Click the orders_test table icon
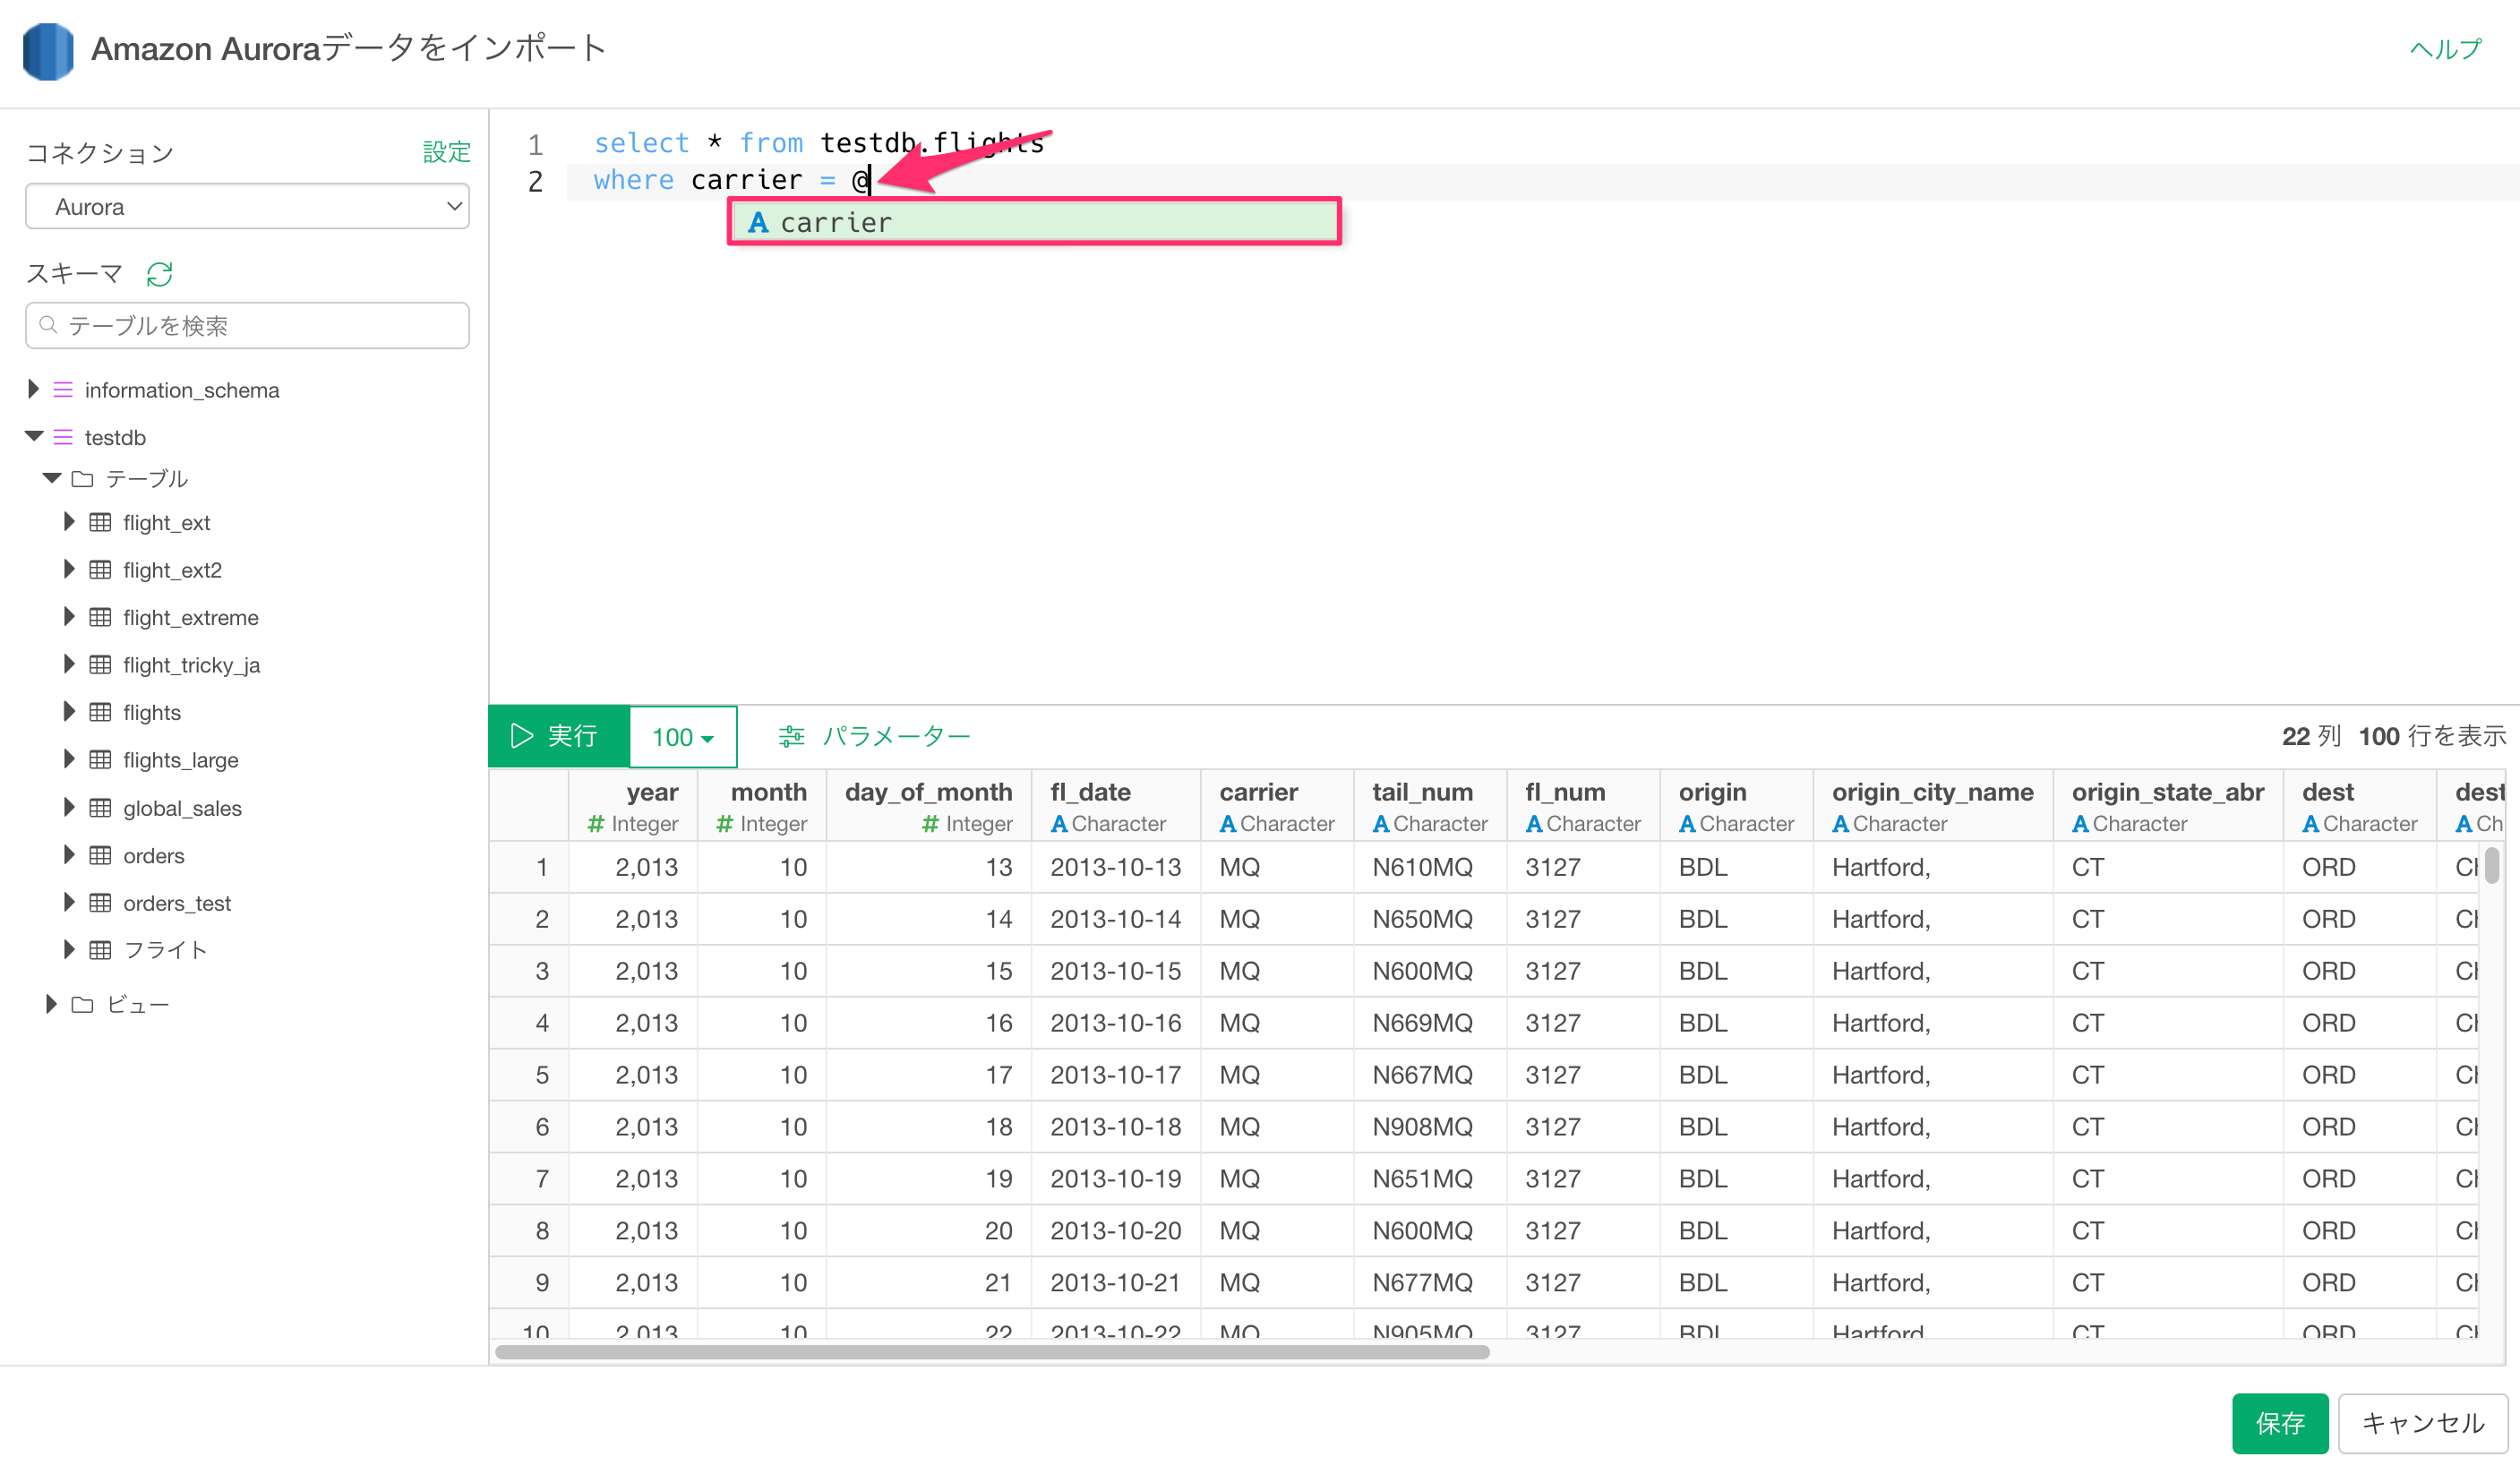Screen dimensions: 2520x1474 100,903
